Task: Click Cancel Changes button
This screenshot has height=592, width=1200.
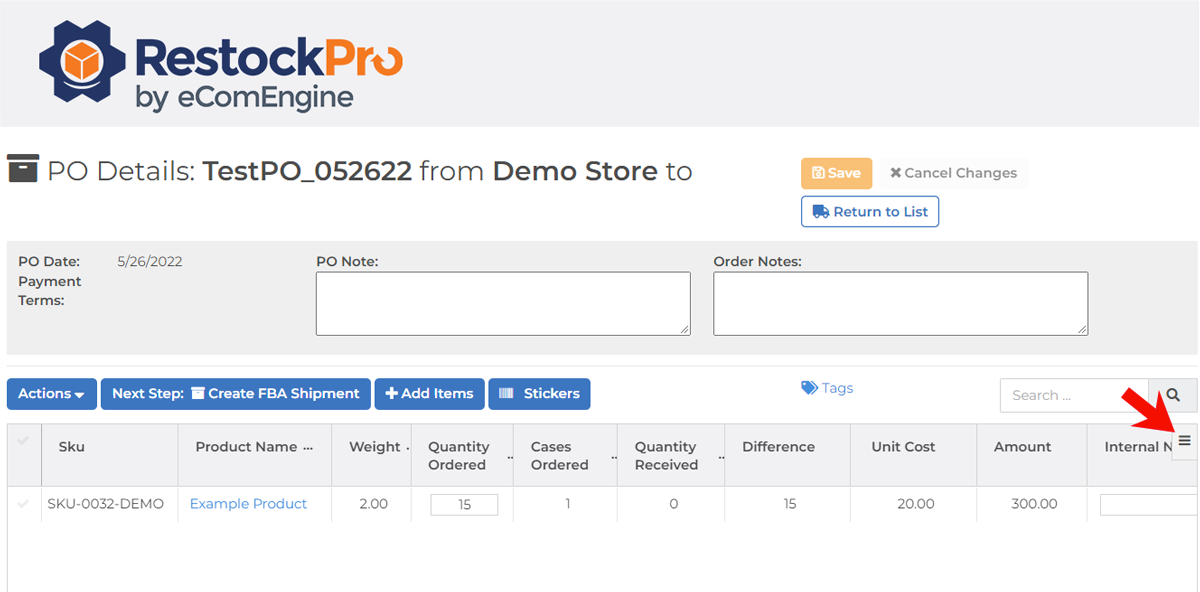Action: tap(953, 173)
